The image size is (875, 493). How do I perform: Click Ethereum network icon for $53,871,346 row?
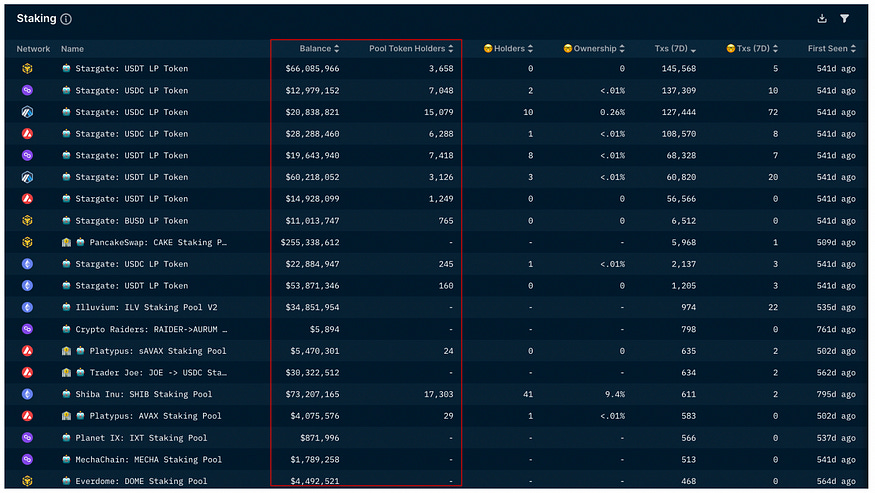coord(27,286)
